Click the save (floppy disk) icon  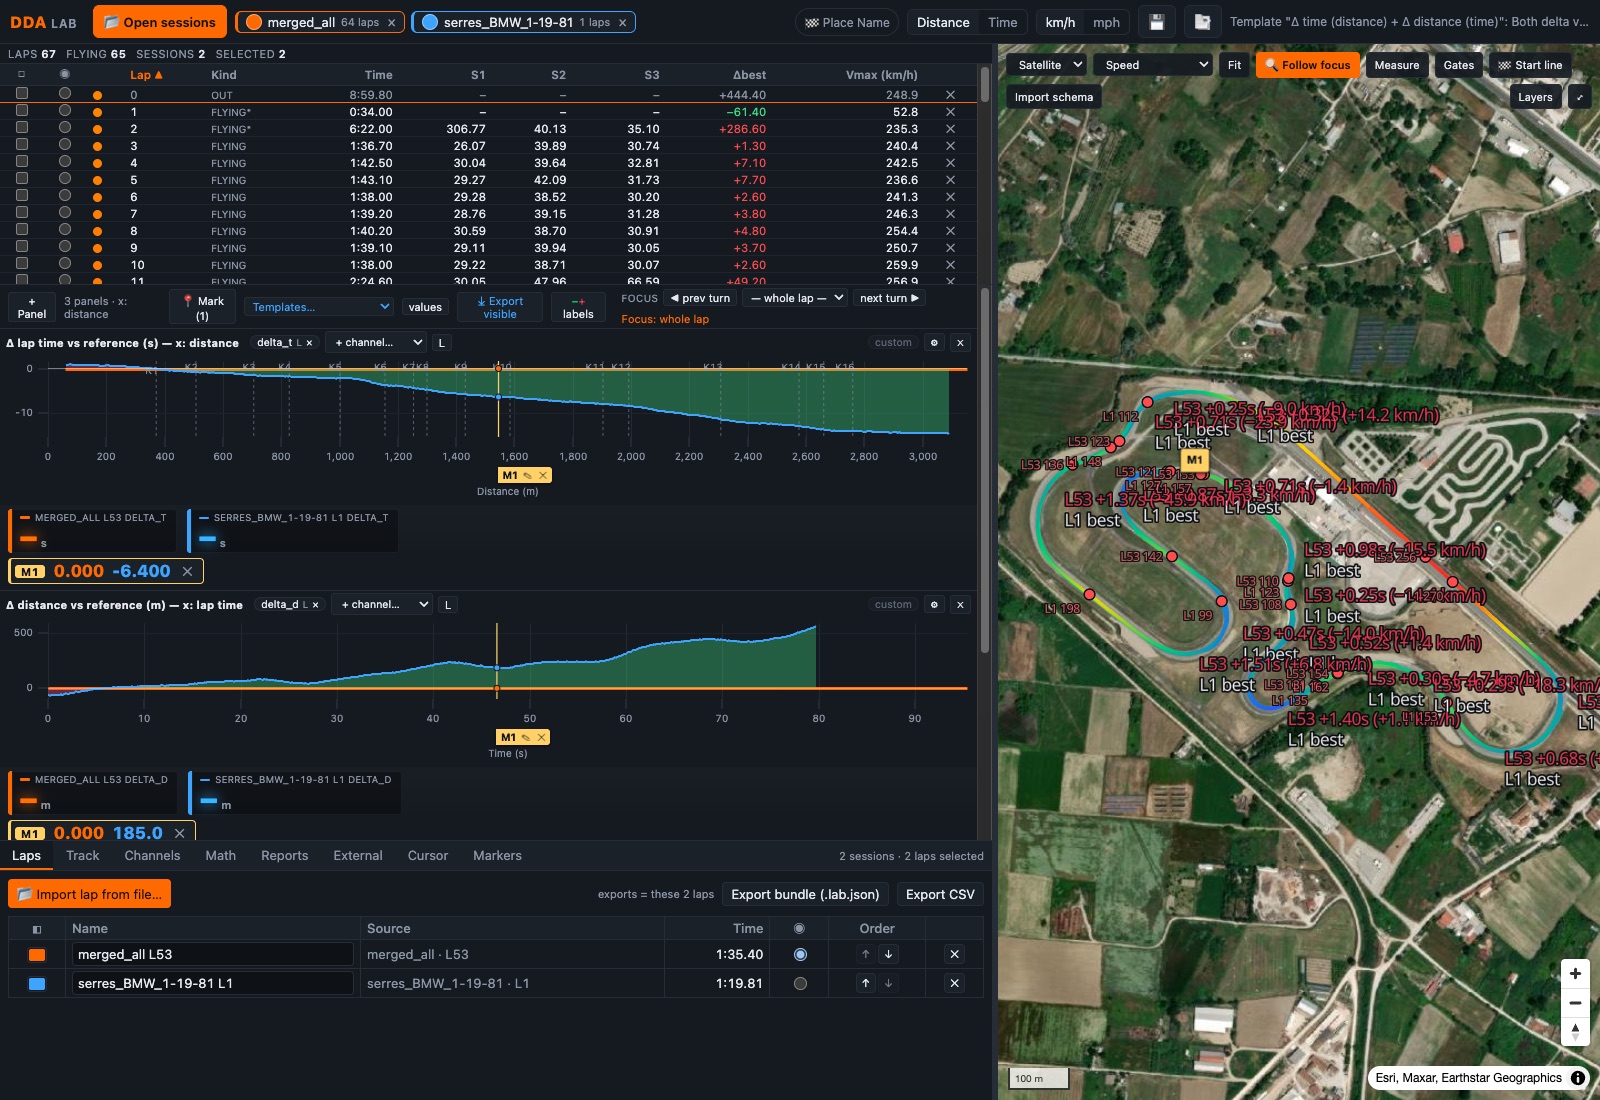click(1157, 22)
